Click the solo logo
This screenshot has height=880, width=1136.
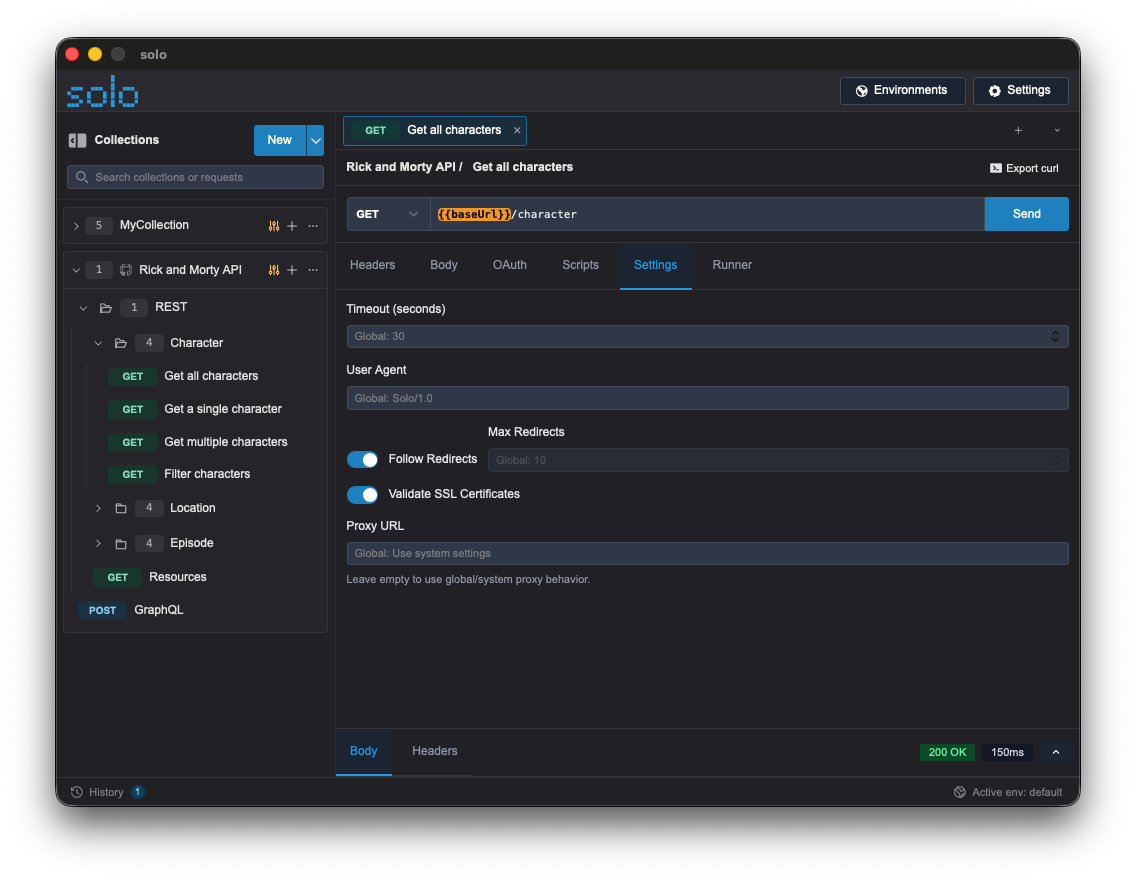(x=102, y=91)
